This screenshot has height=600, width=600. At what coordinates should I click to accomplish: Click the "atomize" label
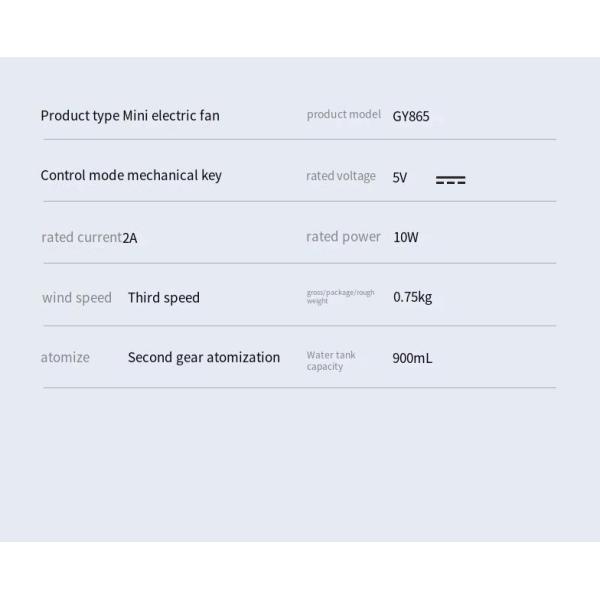coord(65,357)
